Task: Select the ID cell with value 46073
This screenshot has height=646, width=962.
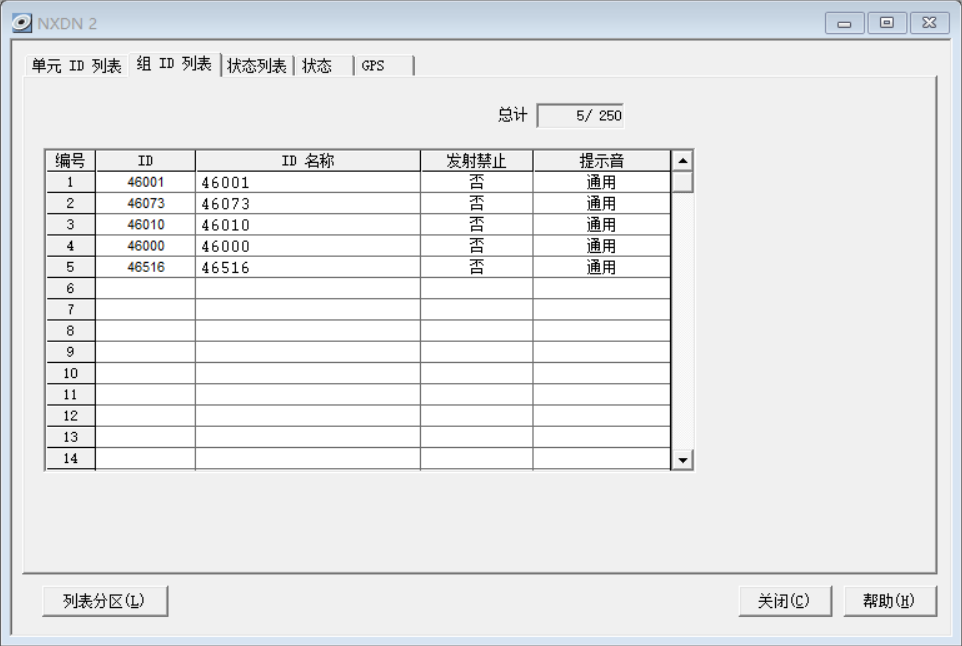Action: 146,204
